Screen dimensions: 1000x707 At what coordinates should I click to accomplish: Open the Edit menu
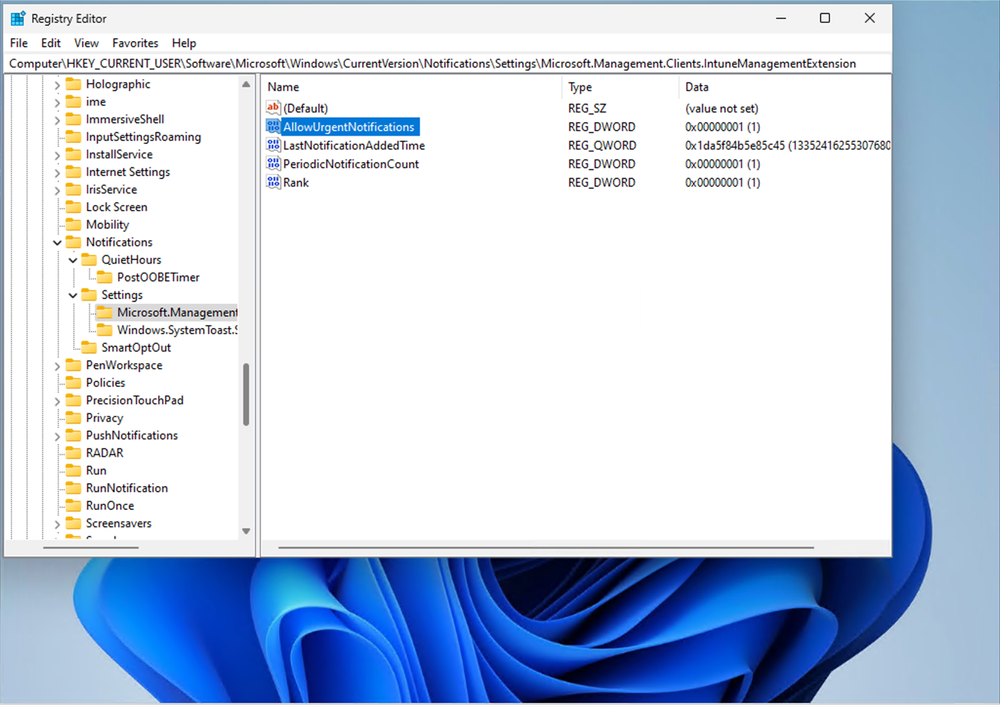tap(50, 43)
